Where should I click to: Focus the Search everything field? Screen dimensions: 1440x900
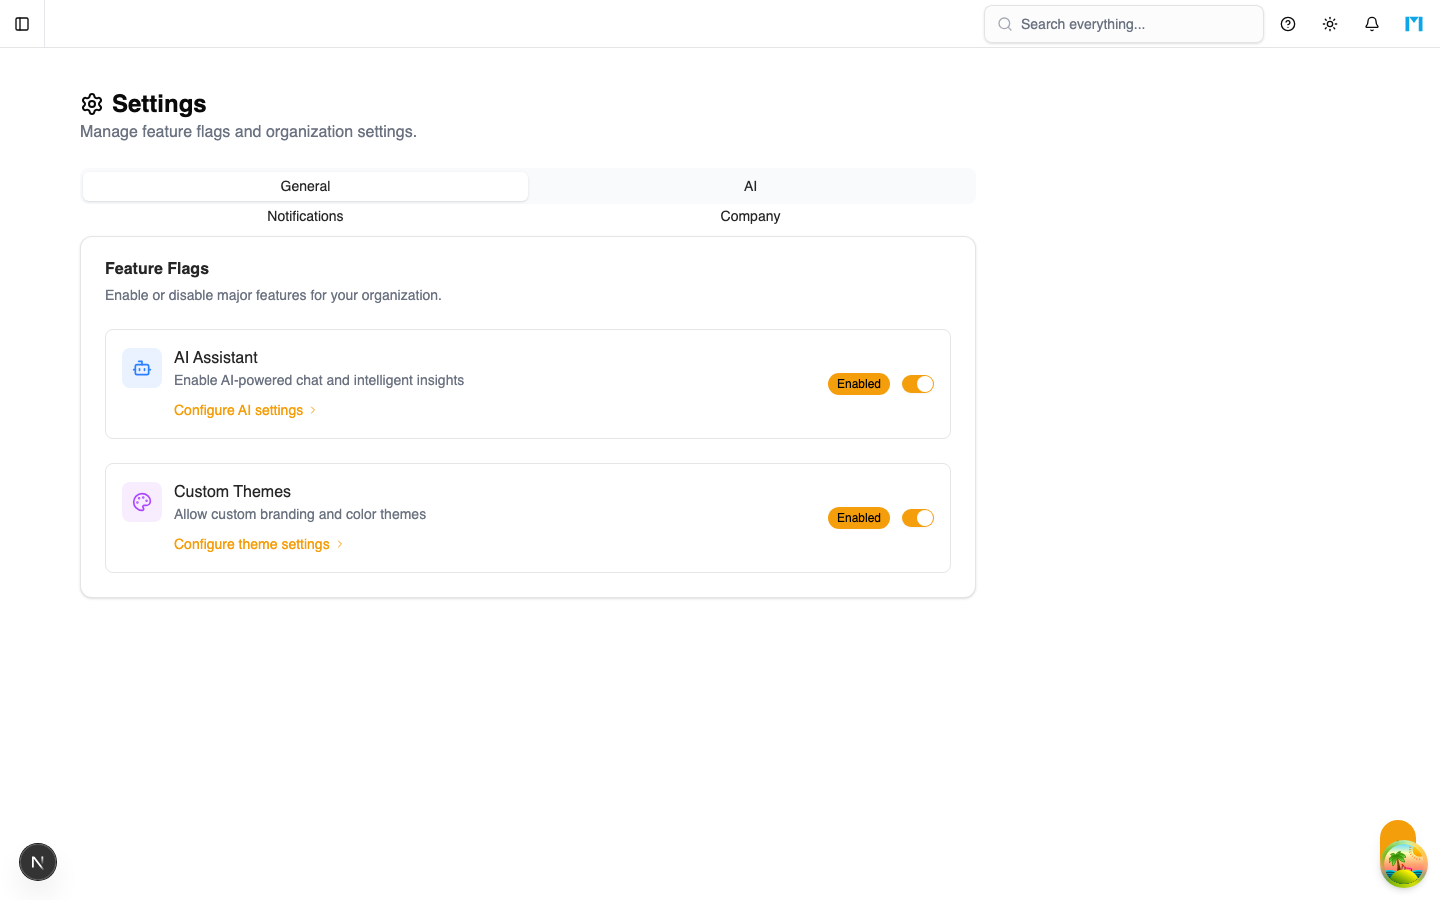pyautogui.click(x=1124, y=24)
